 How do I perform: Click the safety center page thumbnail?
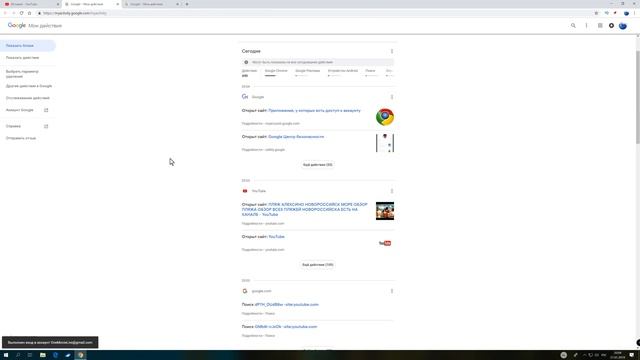[385, 143]
